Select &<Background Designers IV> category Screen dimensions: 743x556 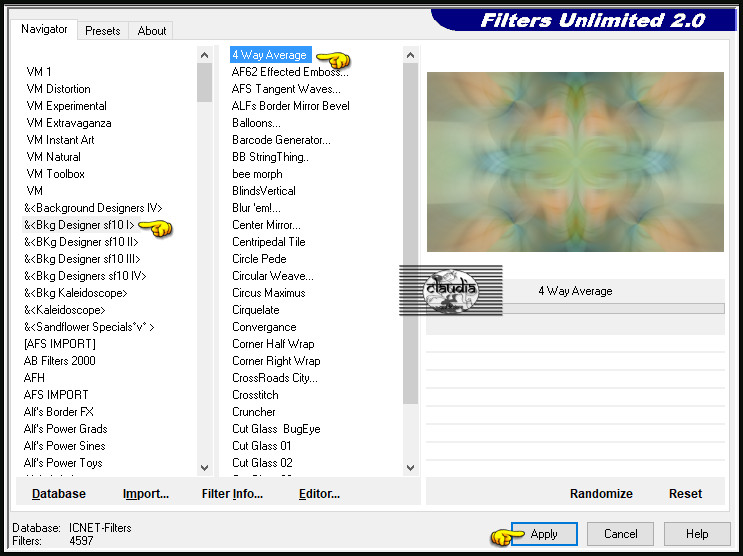pos(93,208)
